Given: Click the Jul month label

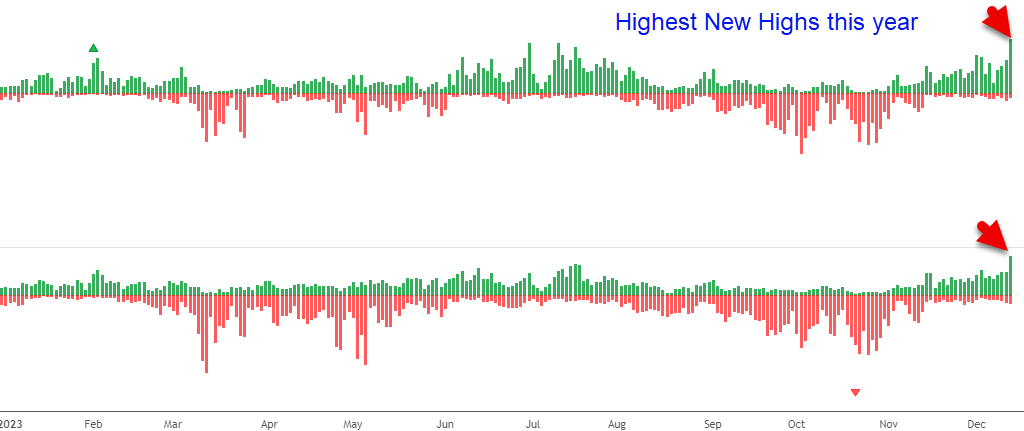Looking at the screenshot, I should point(533,424).
